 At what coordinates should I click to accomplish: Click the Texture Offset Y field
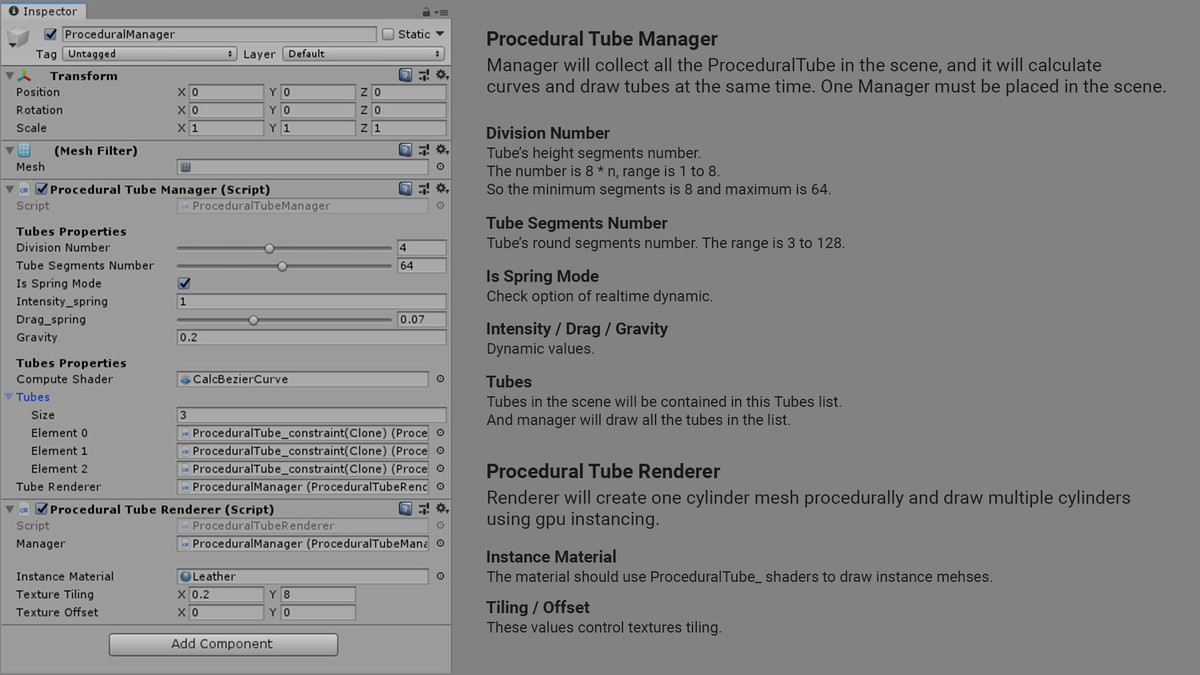pos(317,612)
